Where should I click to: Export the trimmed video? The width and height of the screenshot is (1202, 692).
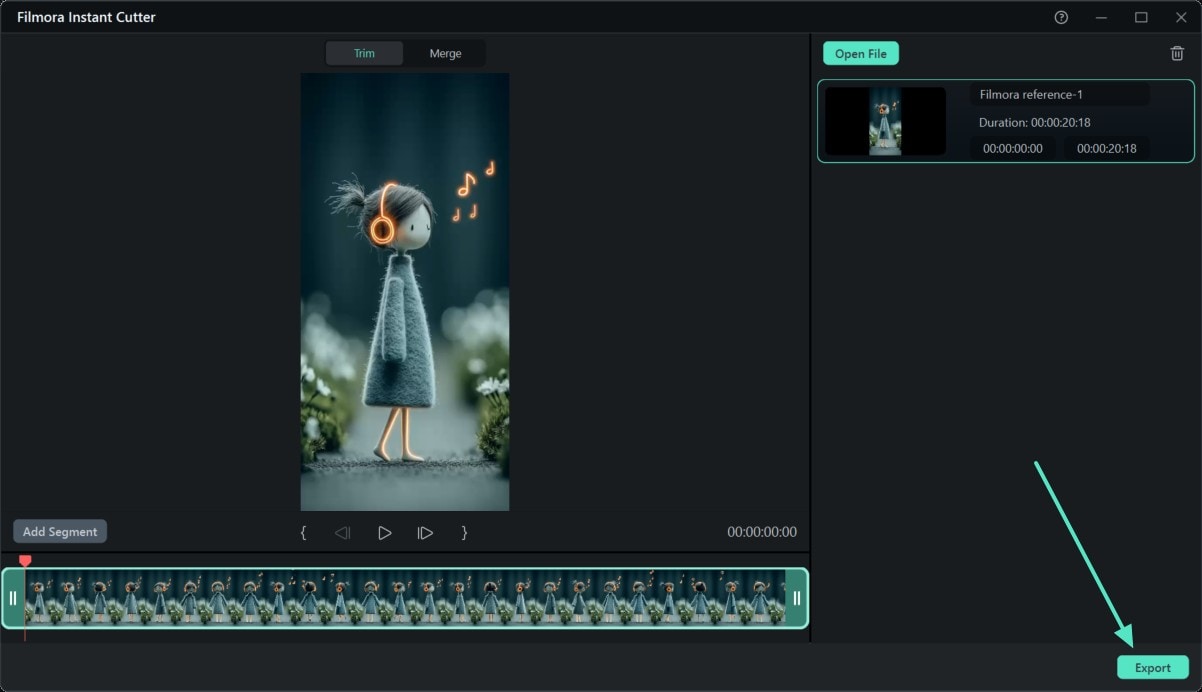(1152, 668)
